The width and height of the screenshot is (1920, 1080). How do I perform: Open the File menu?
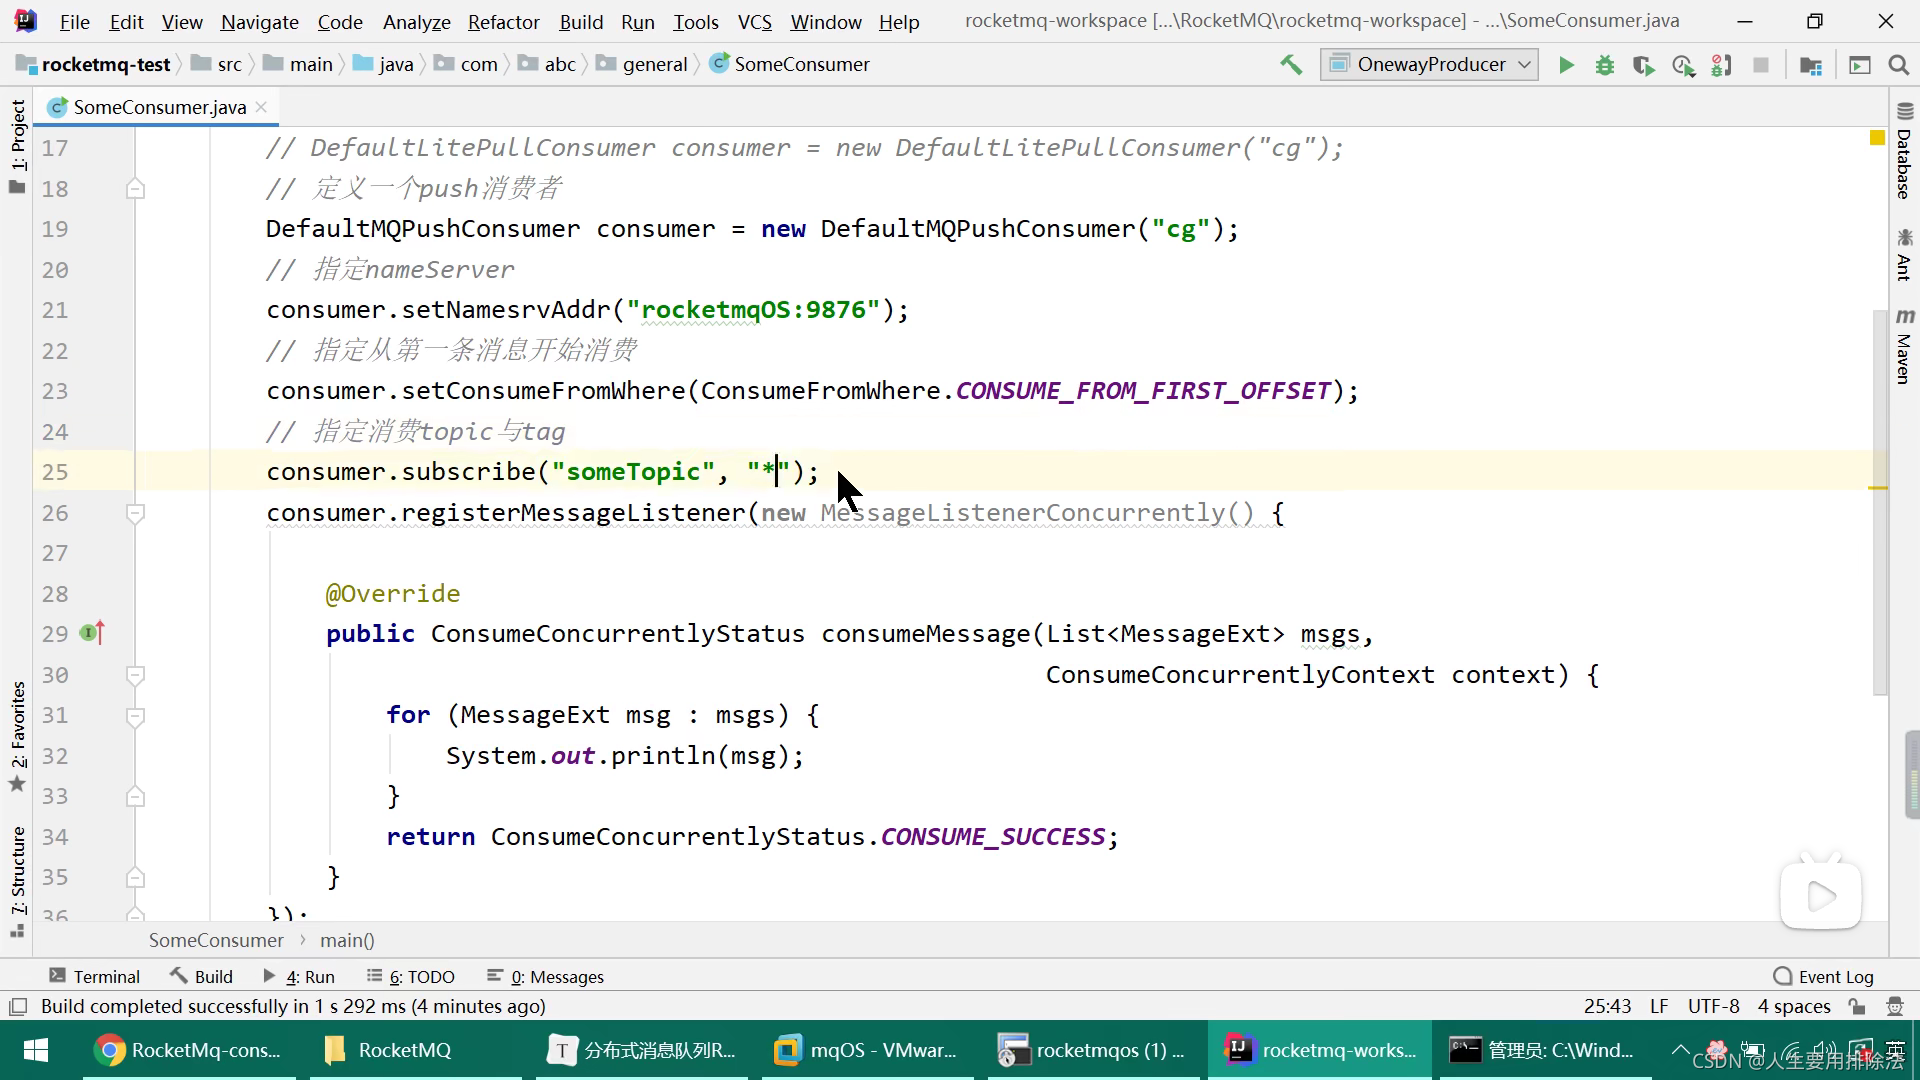[x=74, y=22]
